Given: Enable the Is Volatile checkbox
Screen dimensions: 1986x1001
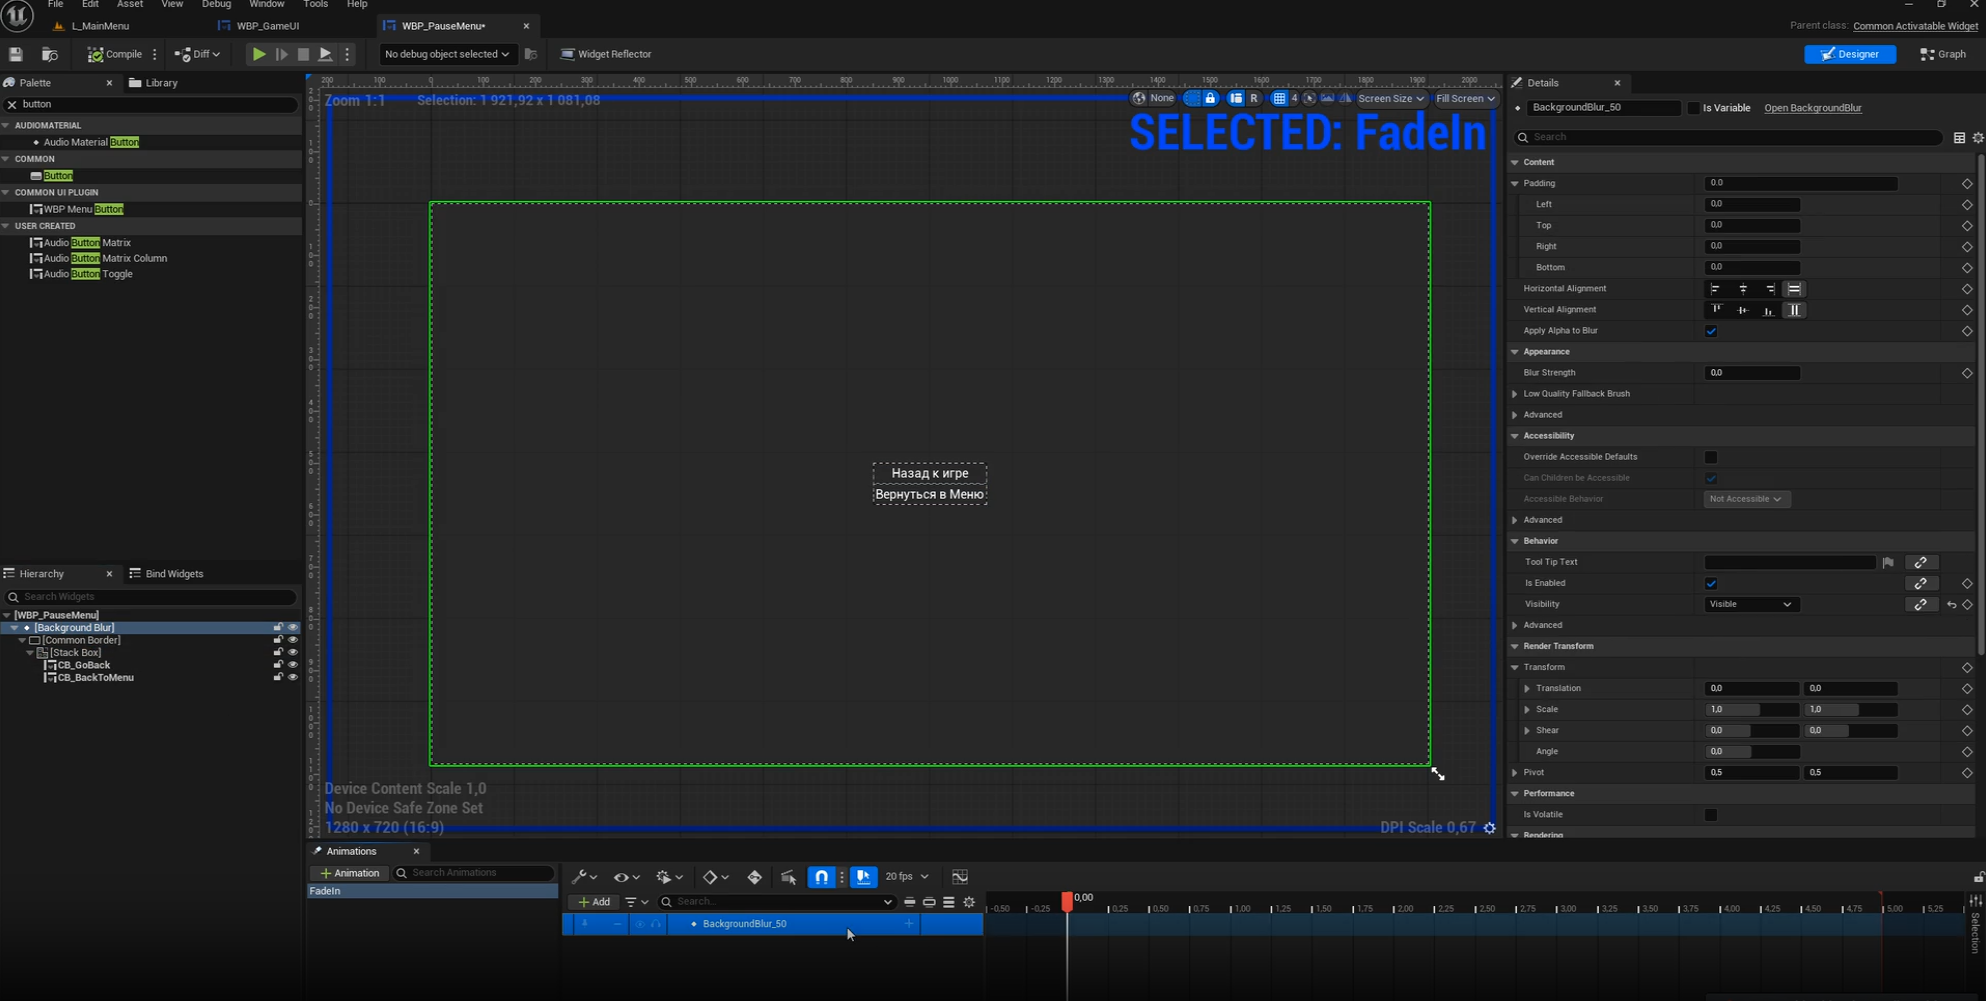Looking at the screenshot, I should click(x=1711, y=815).
